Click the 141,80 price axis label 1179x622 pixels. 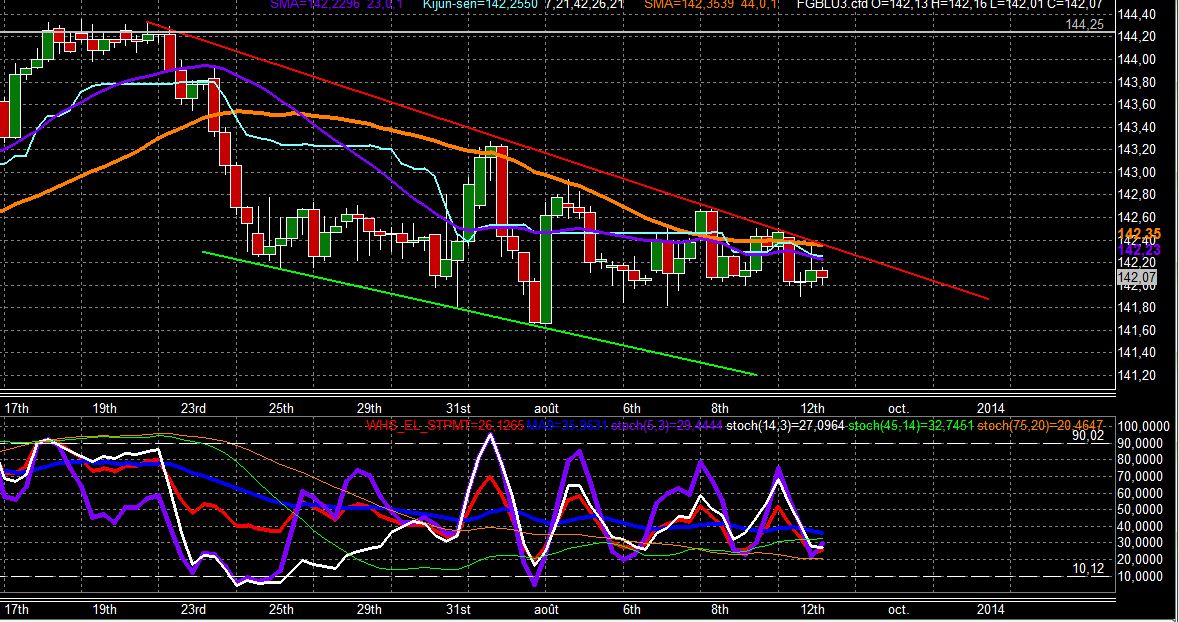(1138, 308)
